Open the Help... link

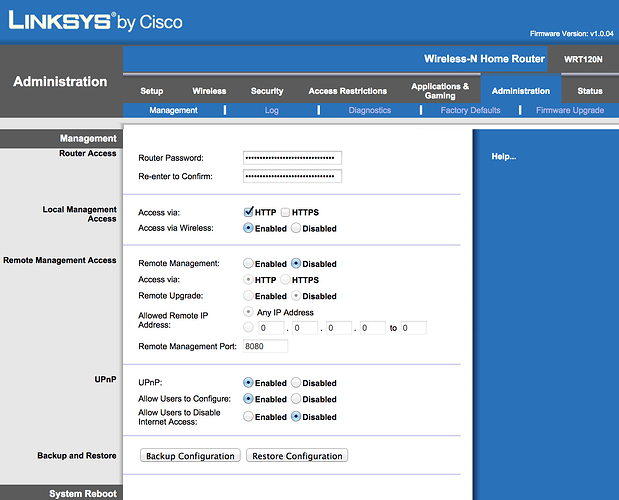click(504, 157)
